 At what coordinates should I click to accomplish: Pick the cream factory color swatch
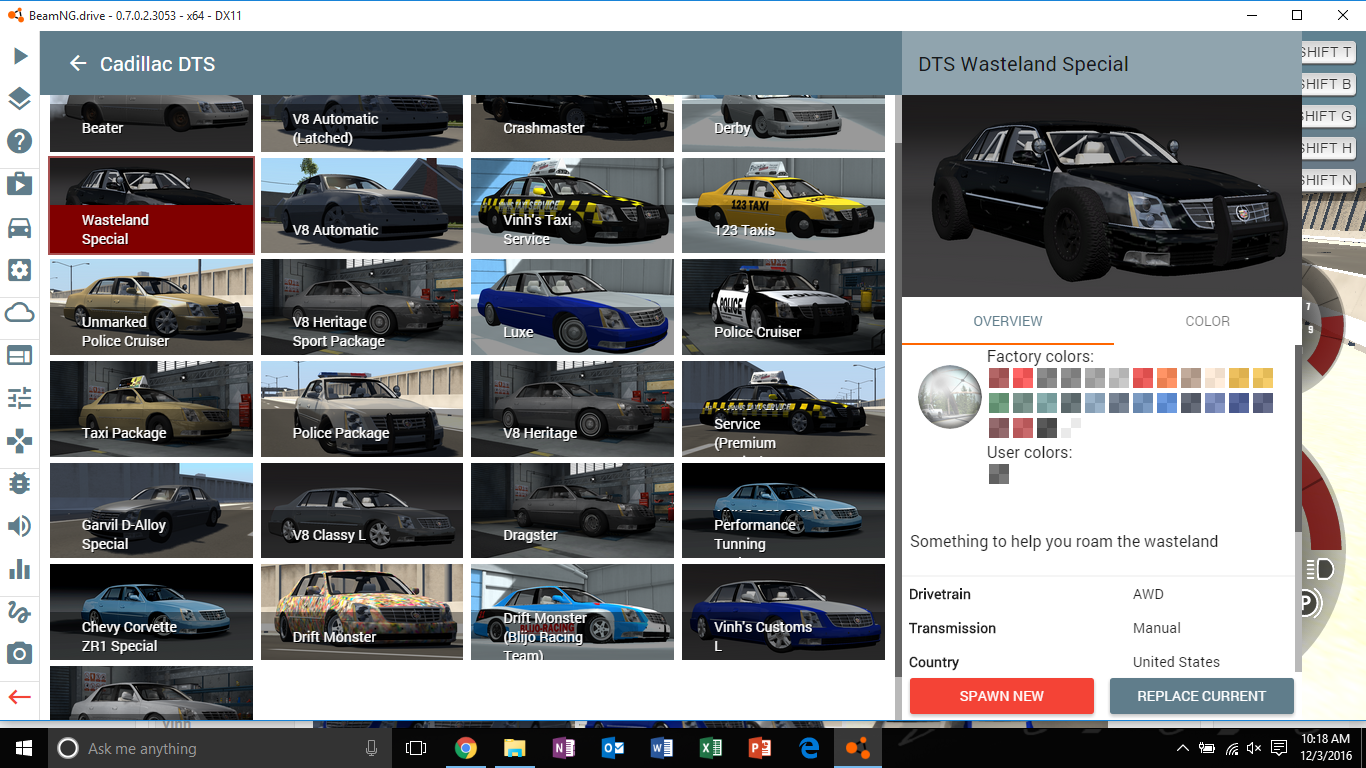(x=1215, y=378)
